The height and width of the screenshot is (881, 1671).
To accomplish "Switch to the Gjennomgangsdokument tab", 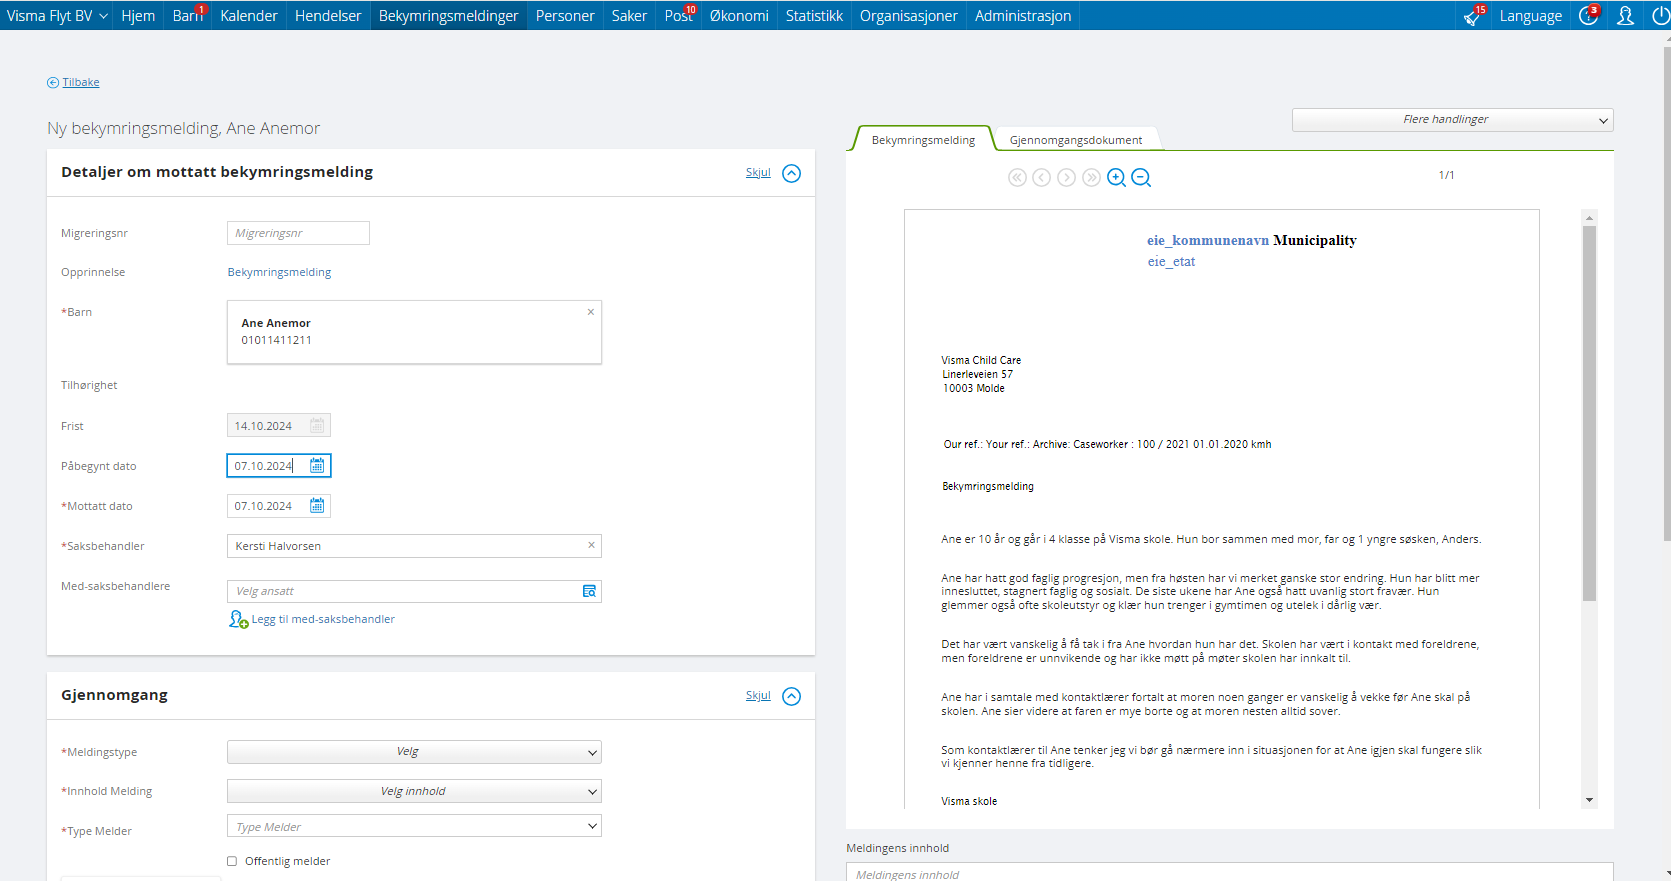I will (1076, 140).
